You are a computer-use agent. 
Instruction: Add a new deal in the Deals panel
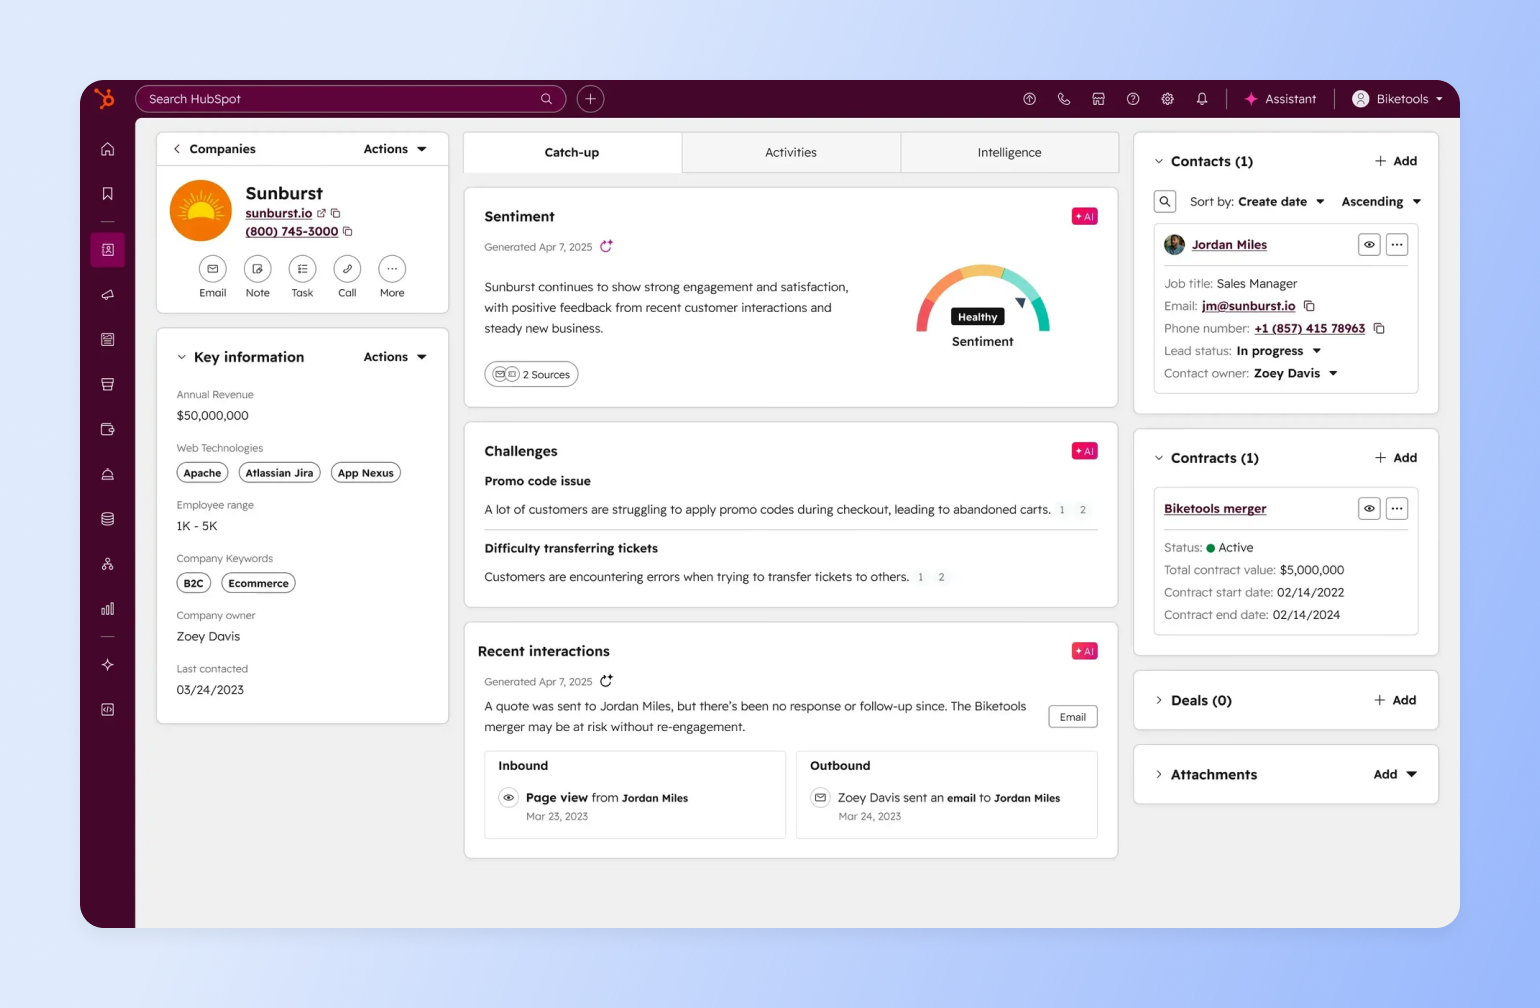point(1395,700)
